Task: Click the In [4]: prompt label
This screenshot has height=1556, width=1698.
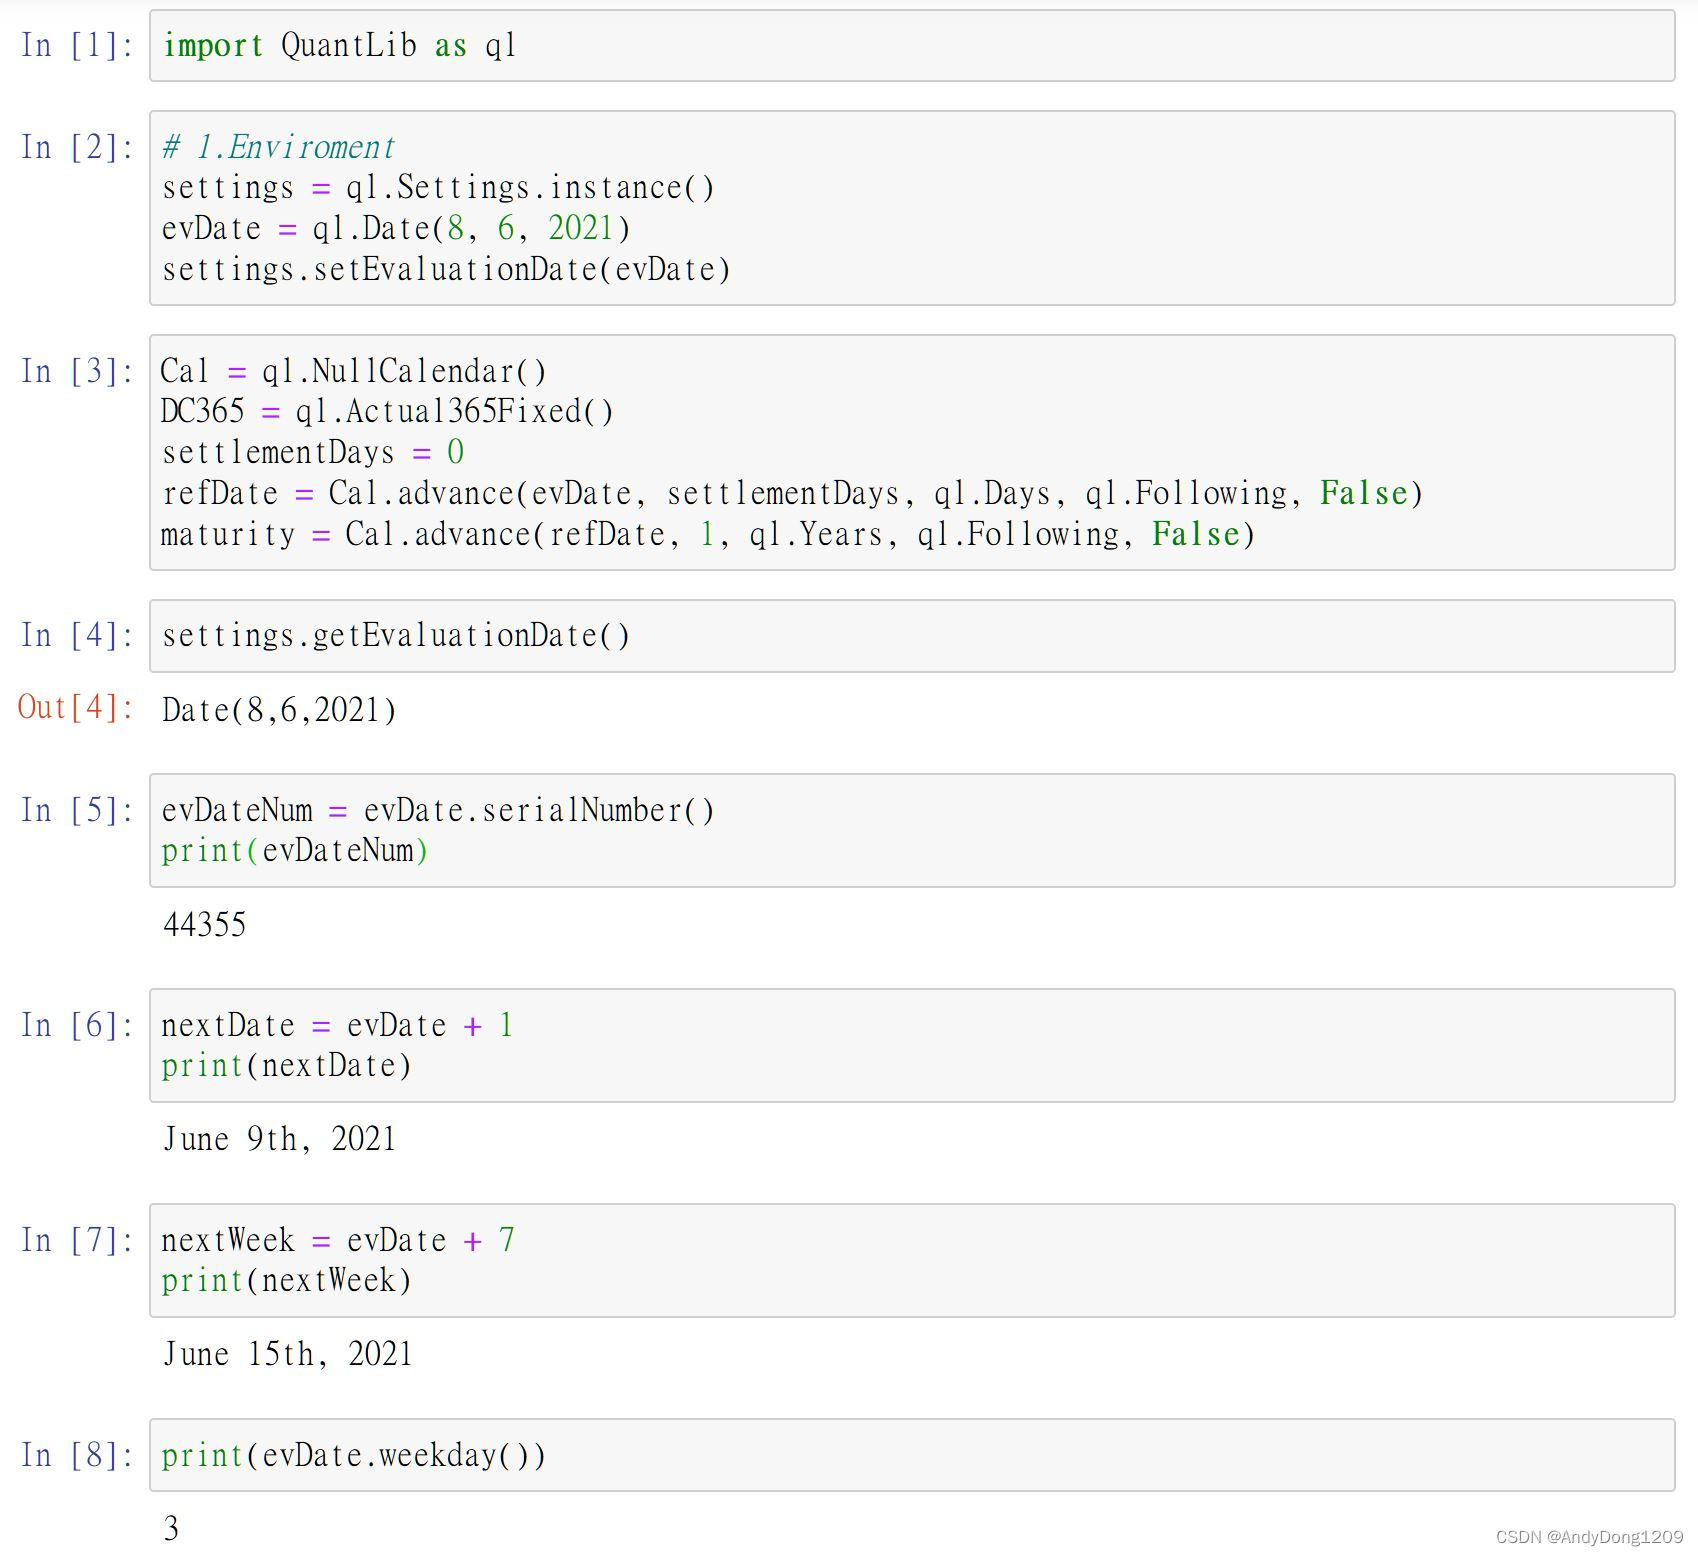Action: click(x=77, y=636)
